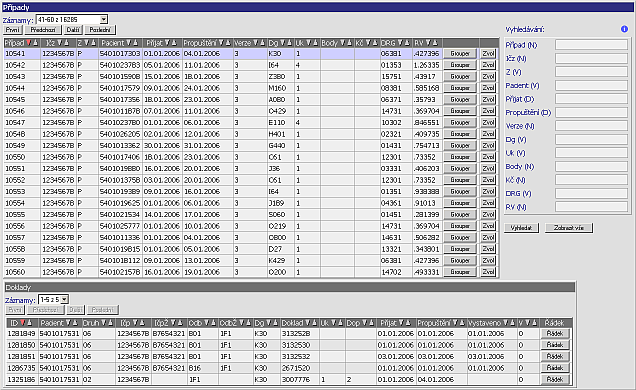Sort Verze column descending

point(256,43)
